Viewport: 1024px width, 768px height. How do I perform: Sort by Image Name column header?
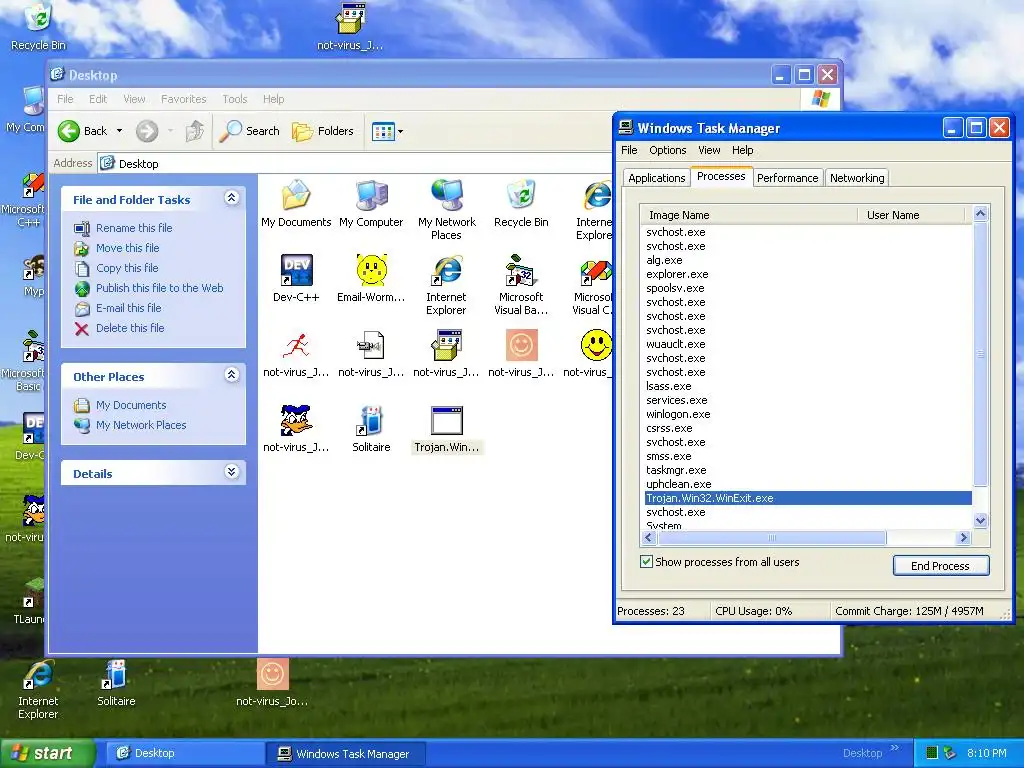pos(749,215)
